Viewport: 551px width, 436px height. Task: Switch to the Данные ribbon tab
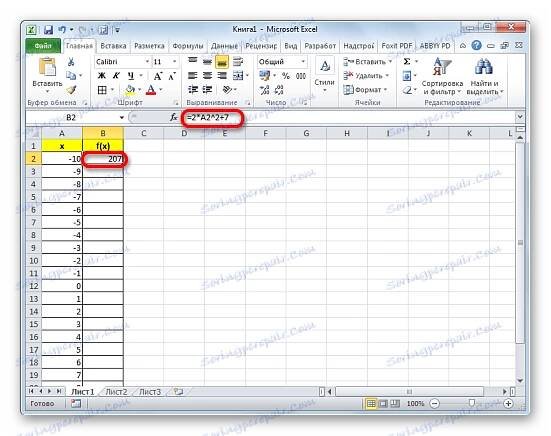[224, 46]
